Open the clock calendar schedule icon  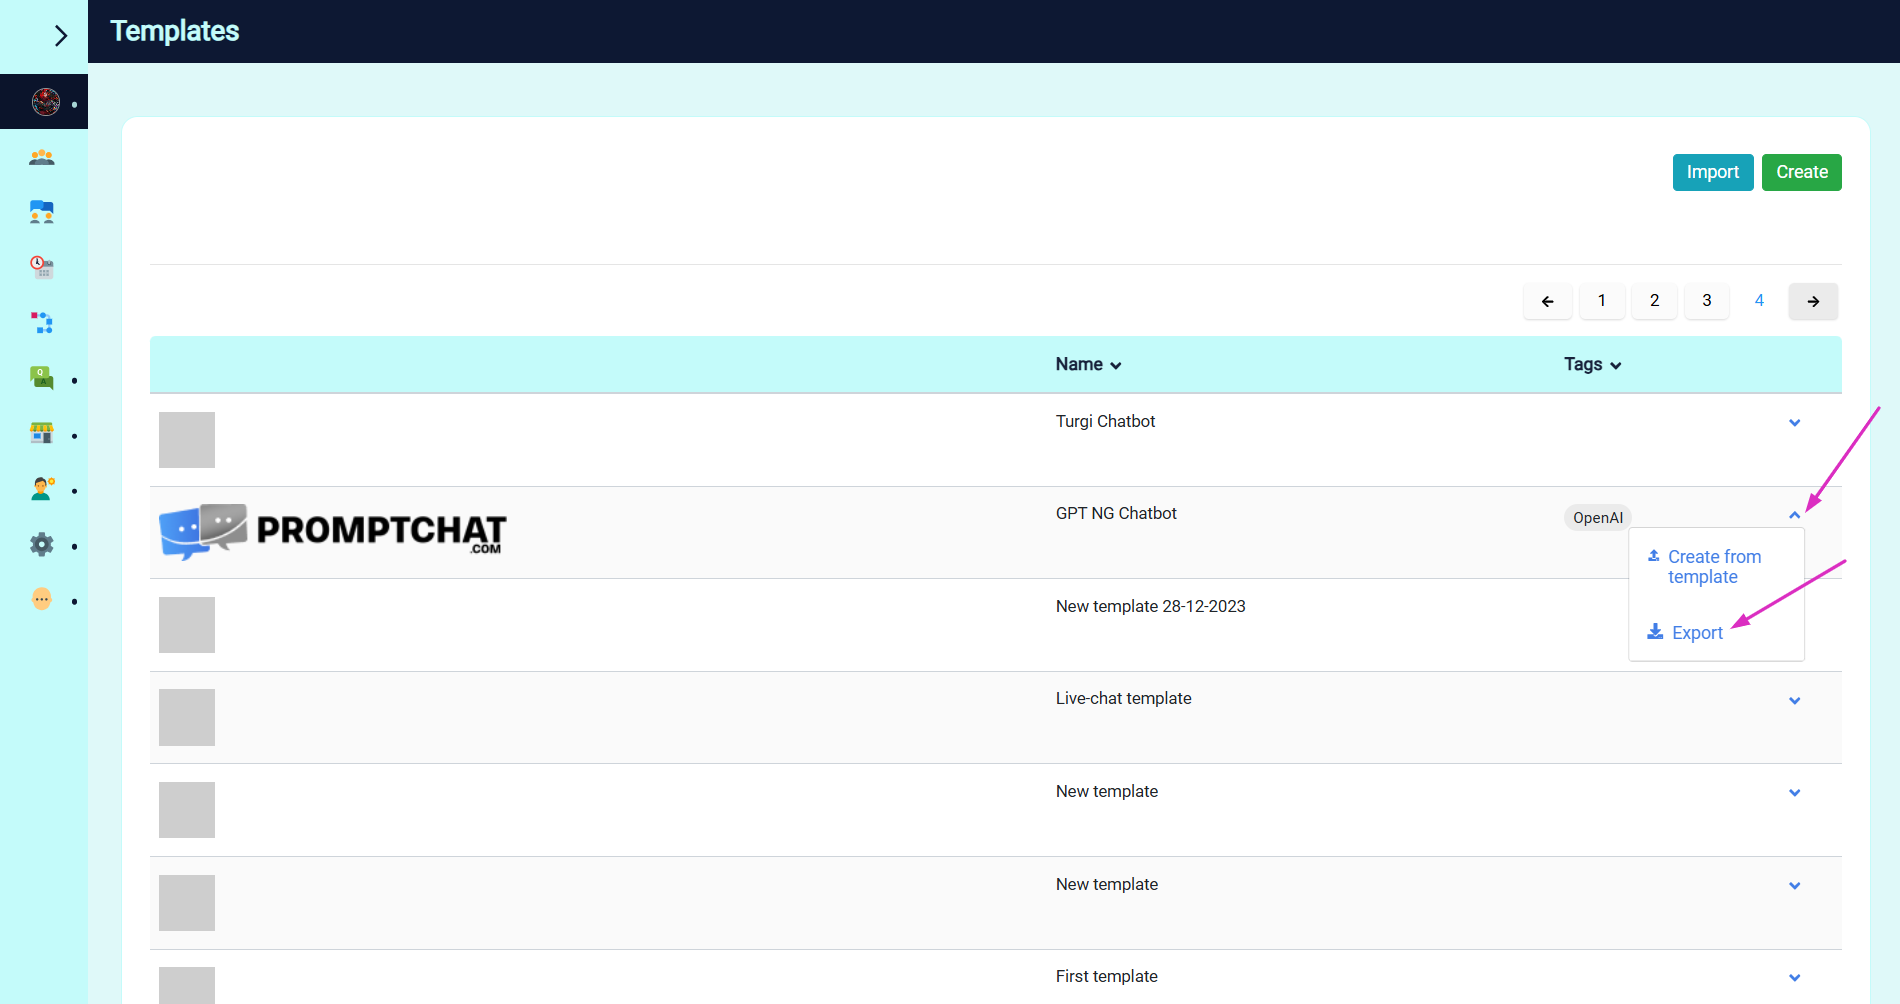pyautogui.click(x=42, y=267)
